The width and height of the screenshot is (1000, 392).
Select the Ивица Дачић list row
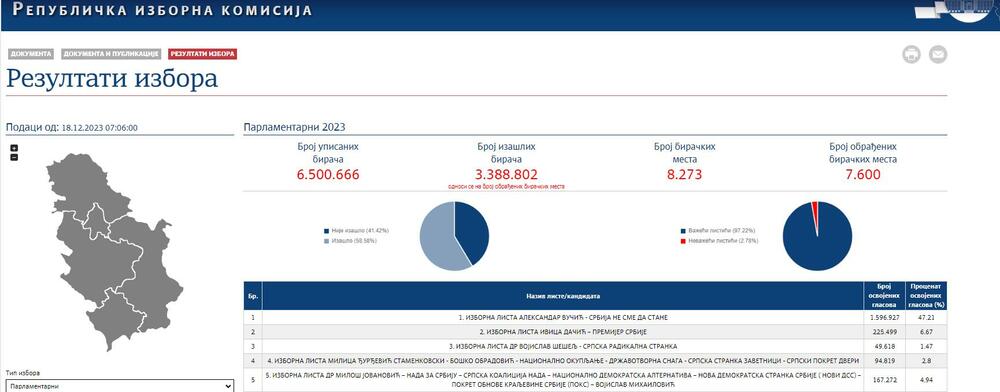[x=594, y=332]
